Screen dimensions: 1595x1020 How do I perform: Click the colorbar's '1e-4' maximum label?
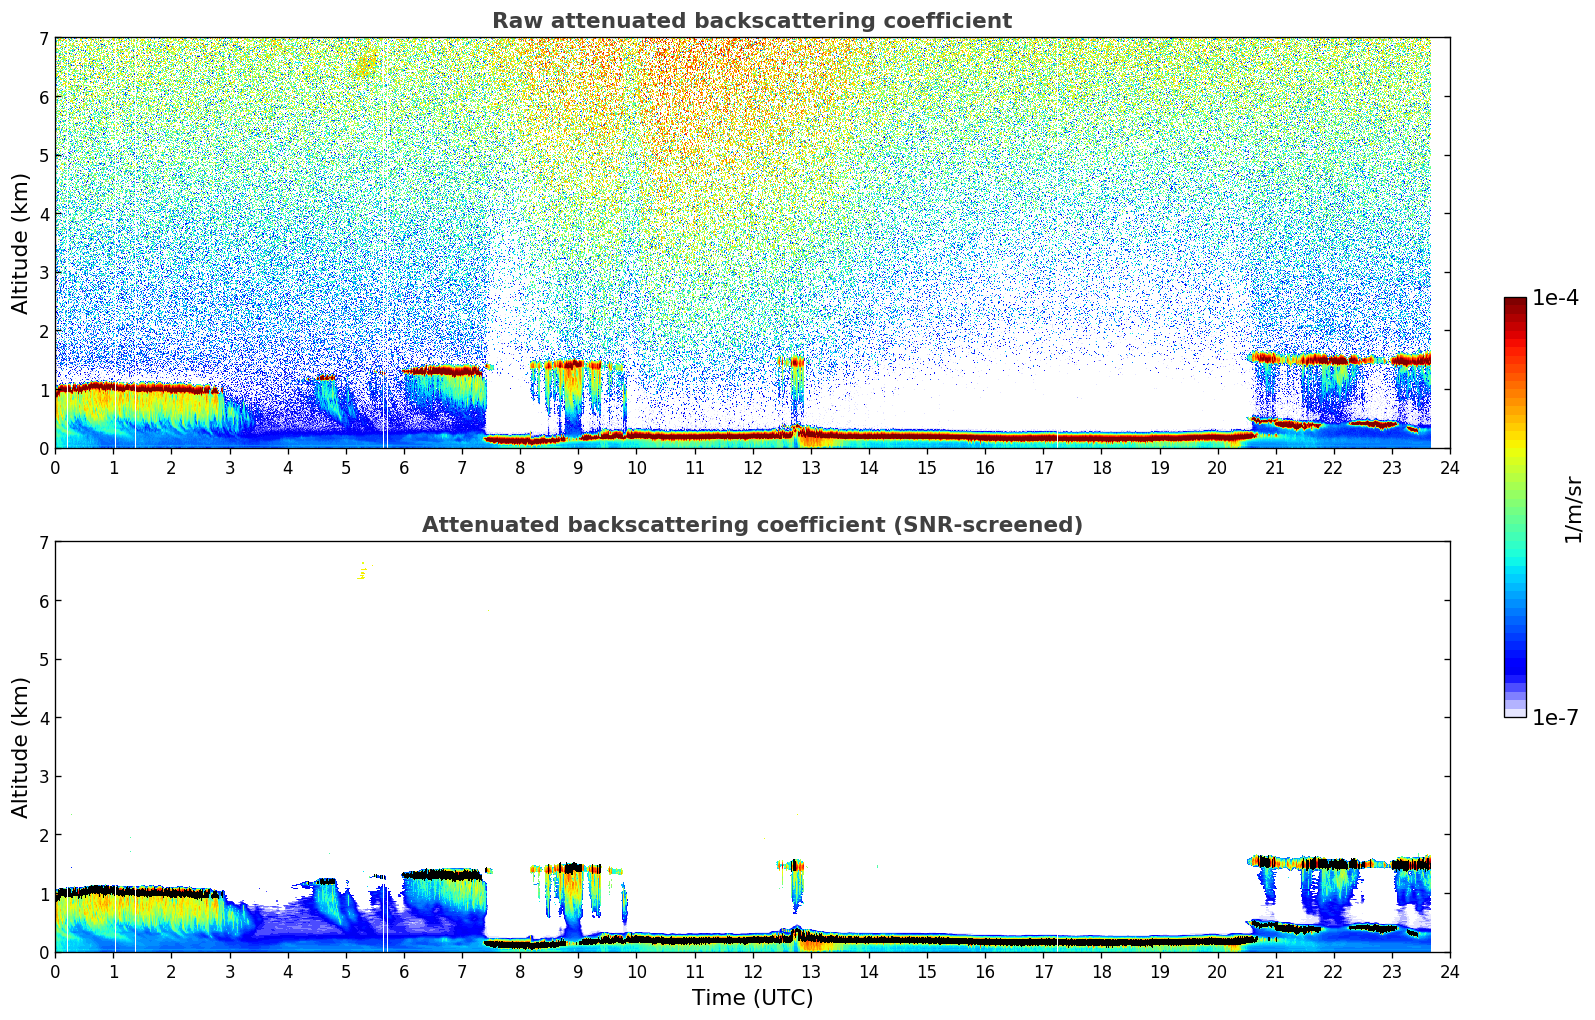[x=1555, y=298]
